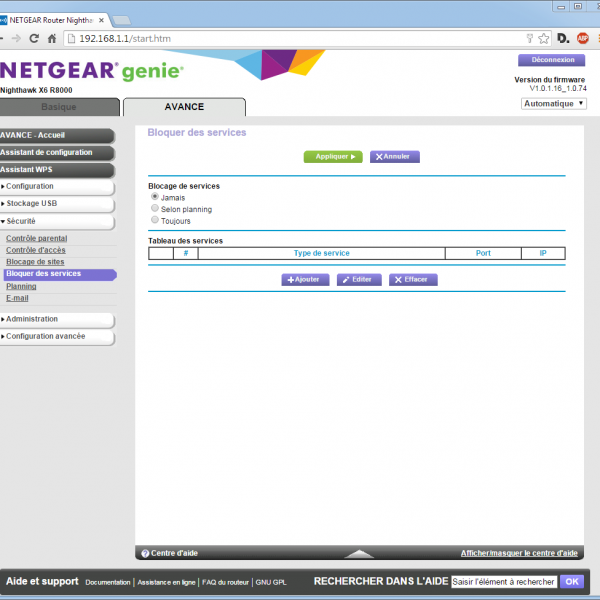Choose the Toujours radio button
The height and width of the screenshot is (600, 600).
(155, 220)
